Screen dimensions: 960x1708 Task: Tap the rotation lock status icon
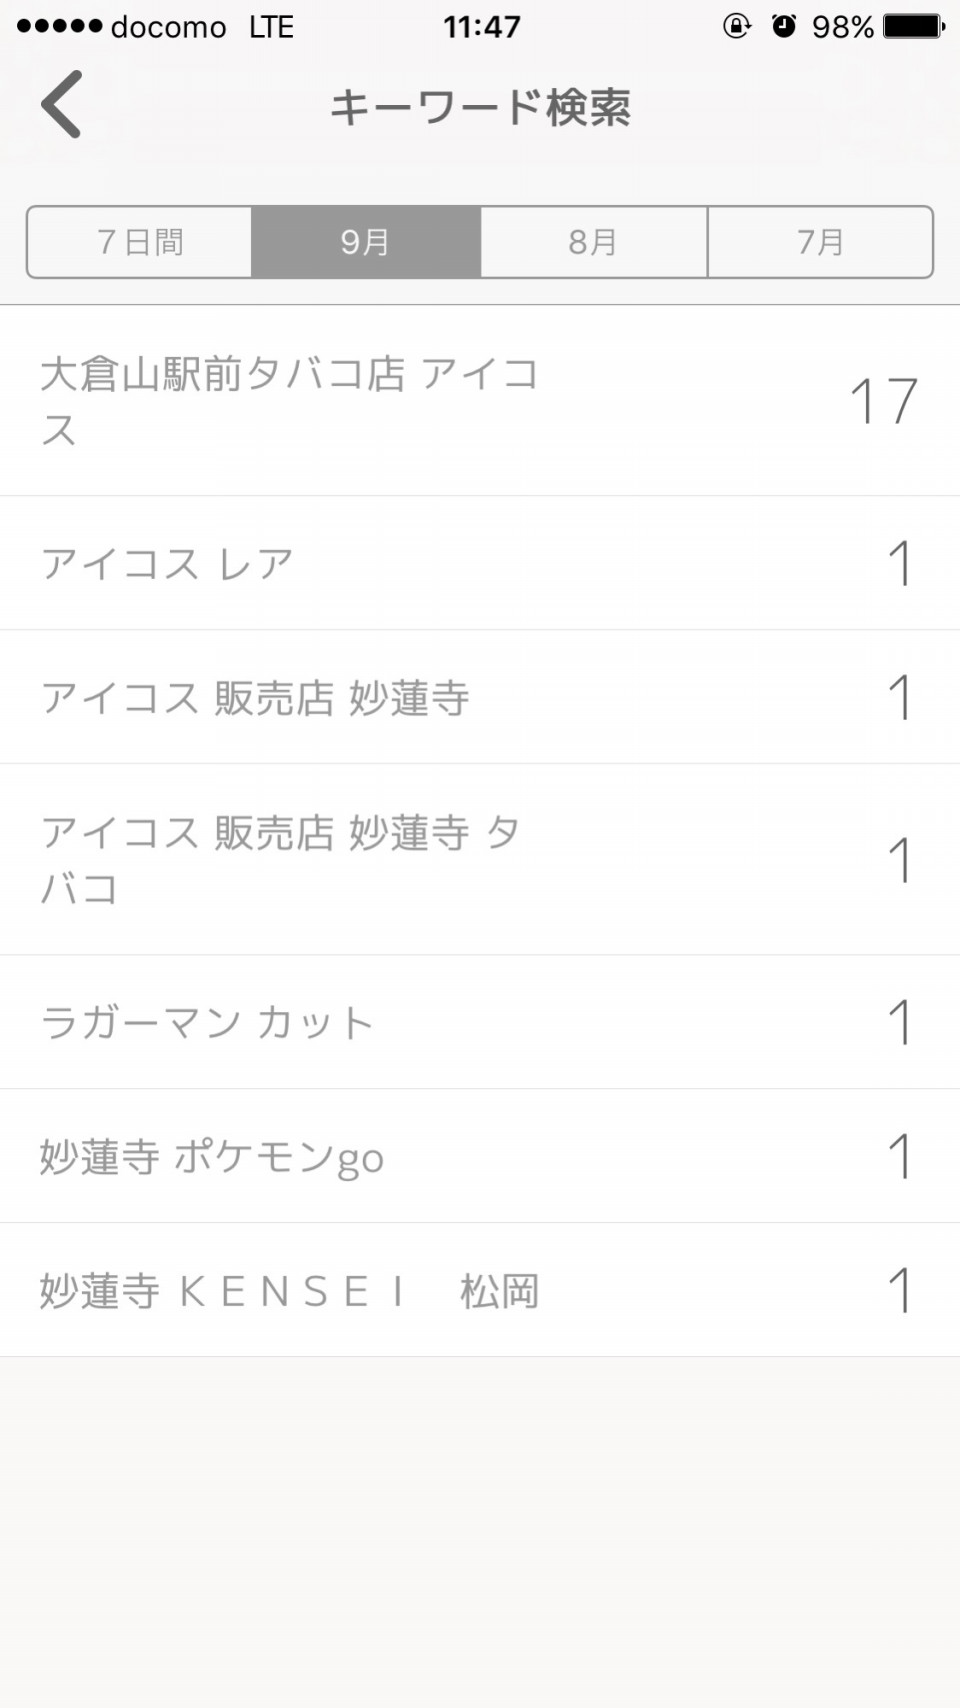[x=737, y=26]
